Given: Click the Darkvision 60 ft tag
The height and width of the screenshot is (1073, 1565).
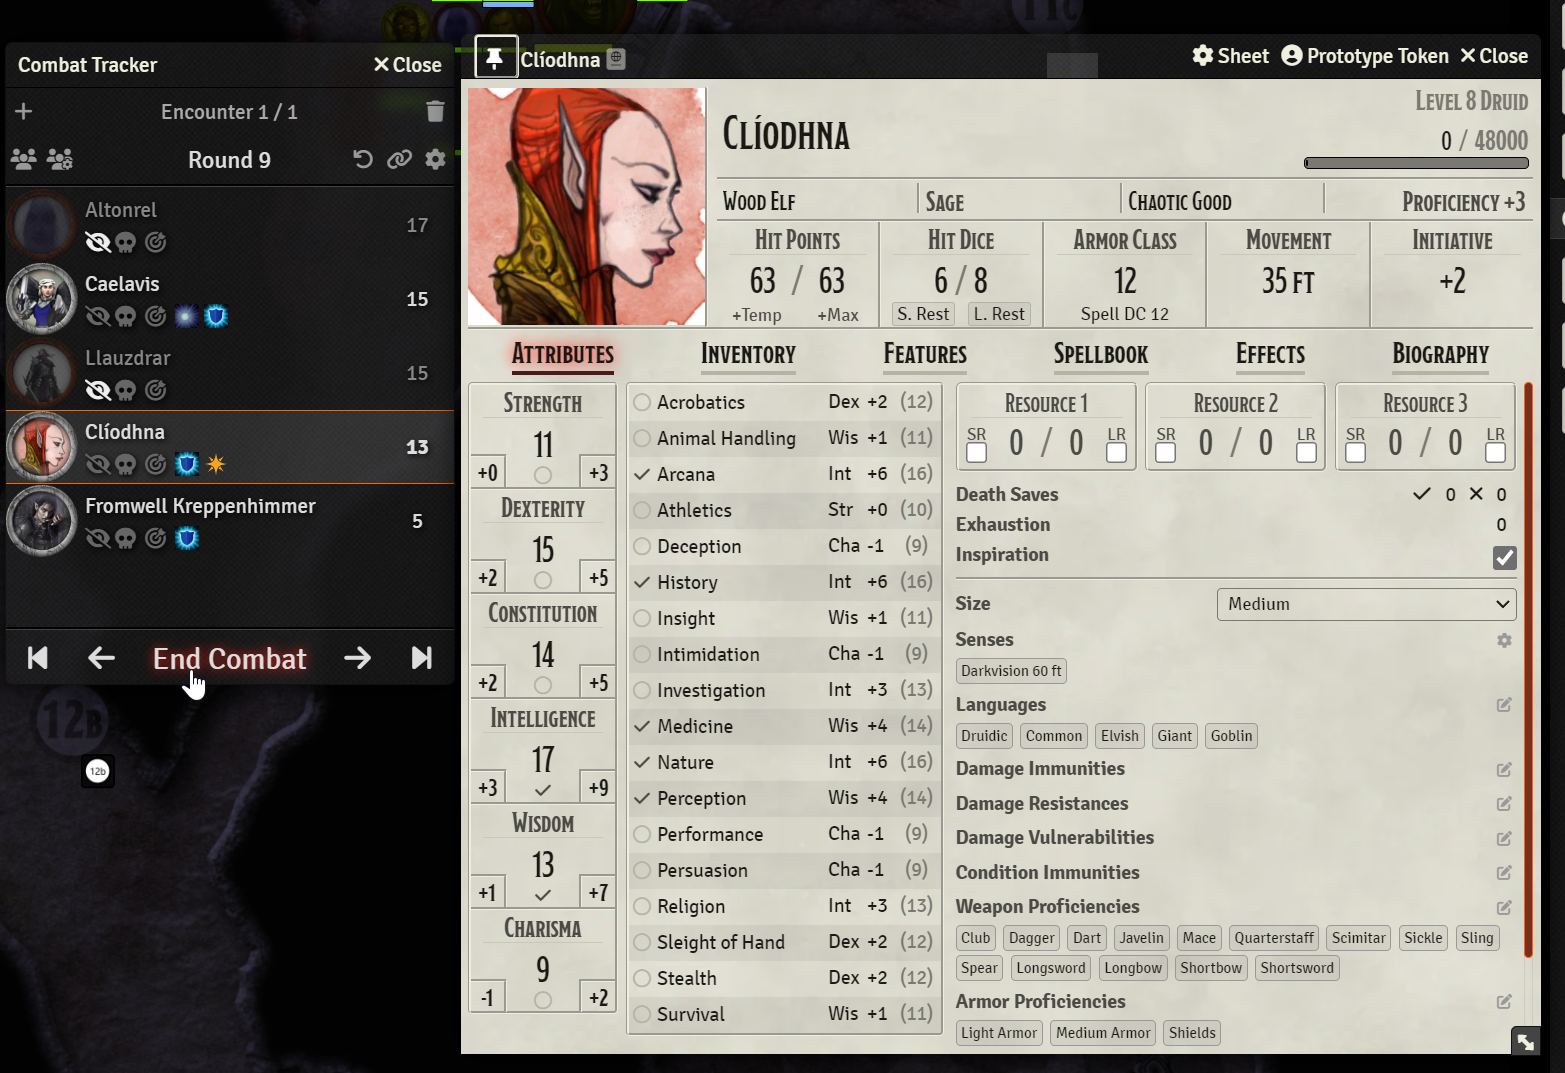Looking at the screenshot, I should (x=1011, y=671).
